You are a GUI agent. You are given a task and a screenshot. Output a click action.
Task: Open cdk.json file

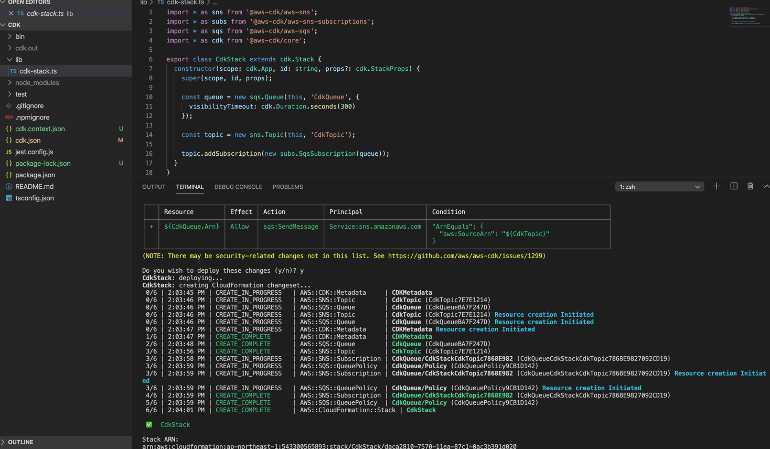coord(28,140)
